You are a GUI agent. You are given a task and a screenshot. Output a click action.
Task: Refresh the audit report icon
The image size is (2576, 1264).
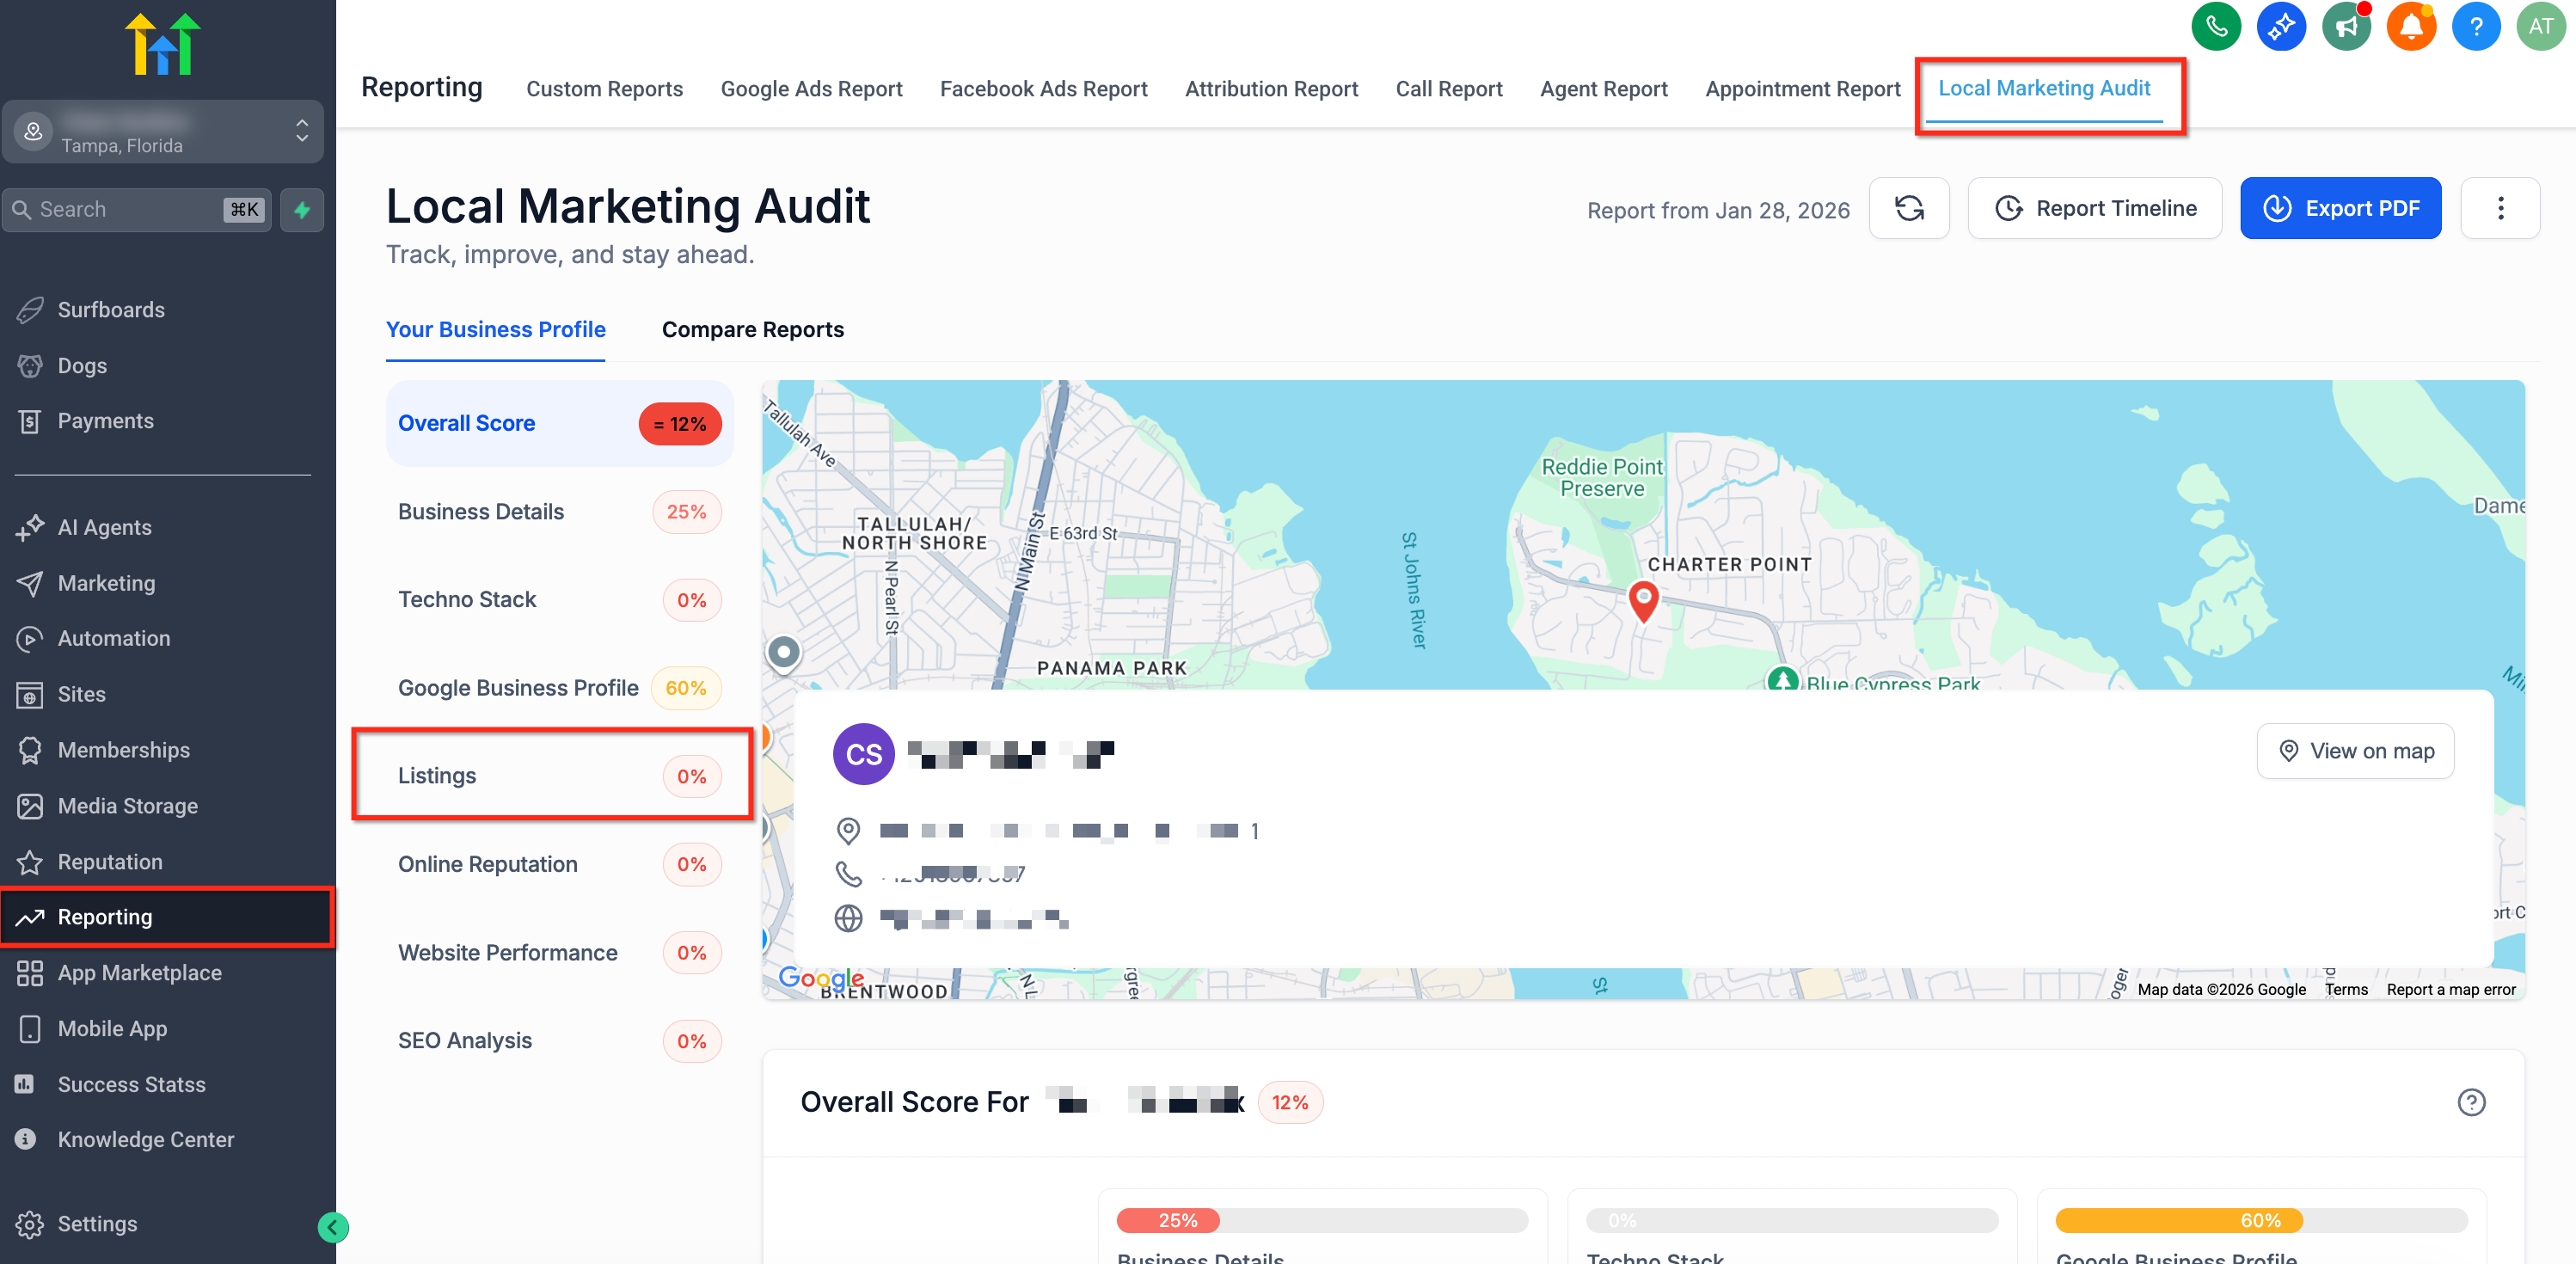[x=1908, y=208]
